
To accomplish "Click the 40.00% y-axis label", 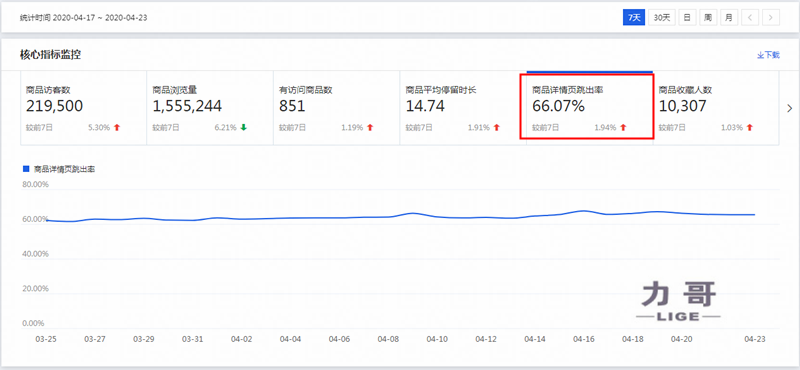I will pyautogui.click(x=36, y=254).
